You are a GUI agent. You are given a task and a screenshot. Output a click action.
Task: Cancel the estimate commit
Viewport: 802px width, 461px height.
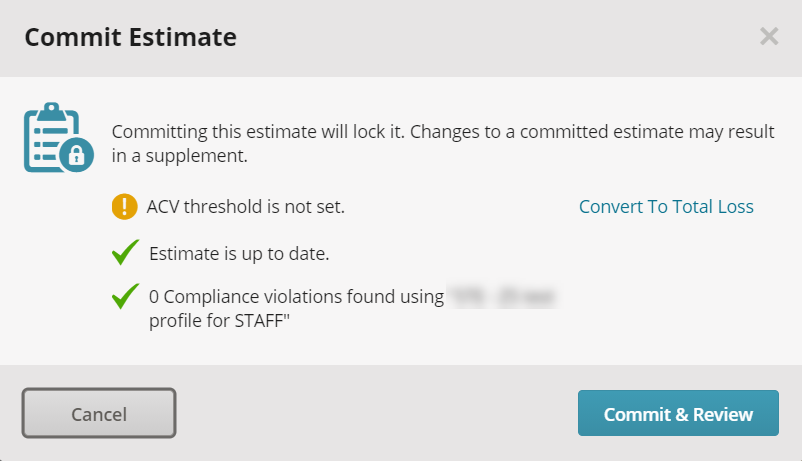(99, 413)
